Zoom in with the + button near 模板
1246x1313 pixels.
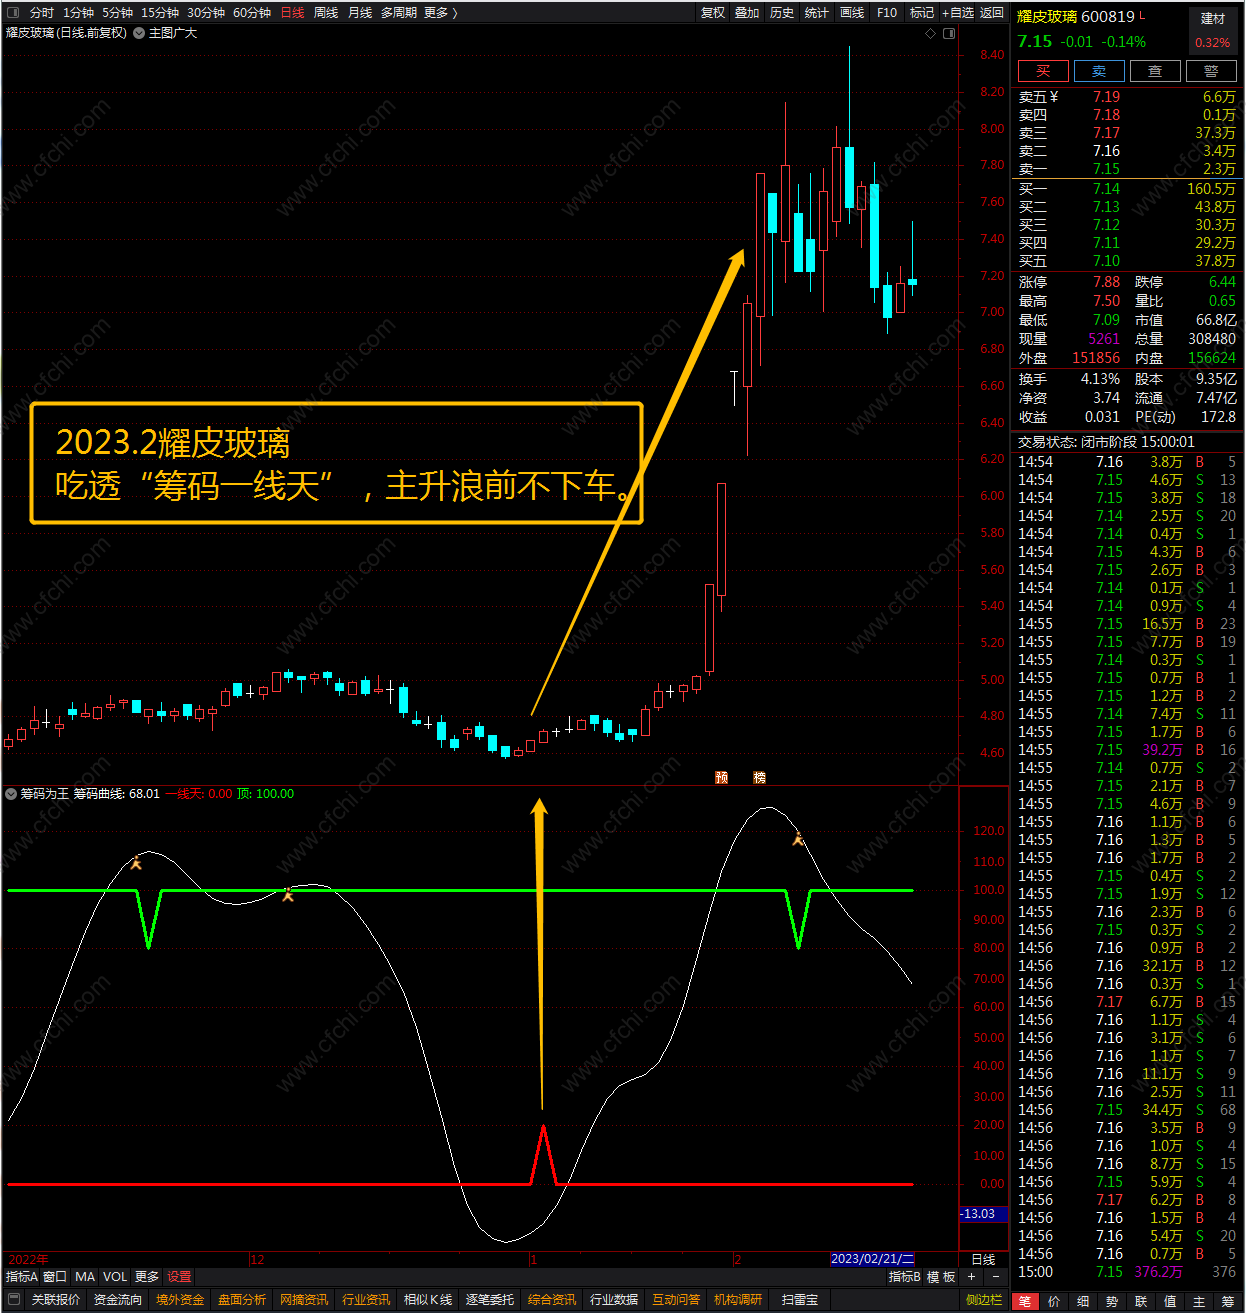point(971,1277)
